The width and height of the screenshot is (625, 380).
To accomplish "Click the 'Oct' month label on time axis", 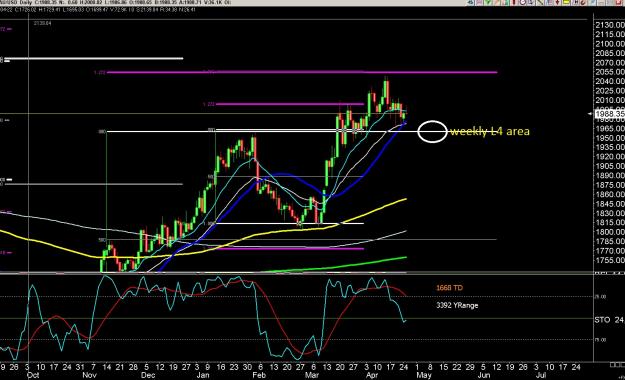I will pos(33,375).
